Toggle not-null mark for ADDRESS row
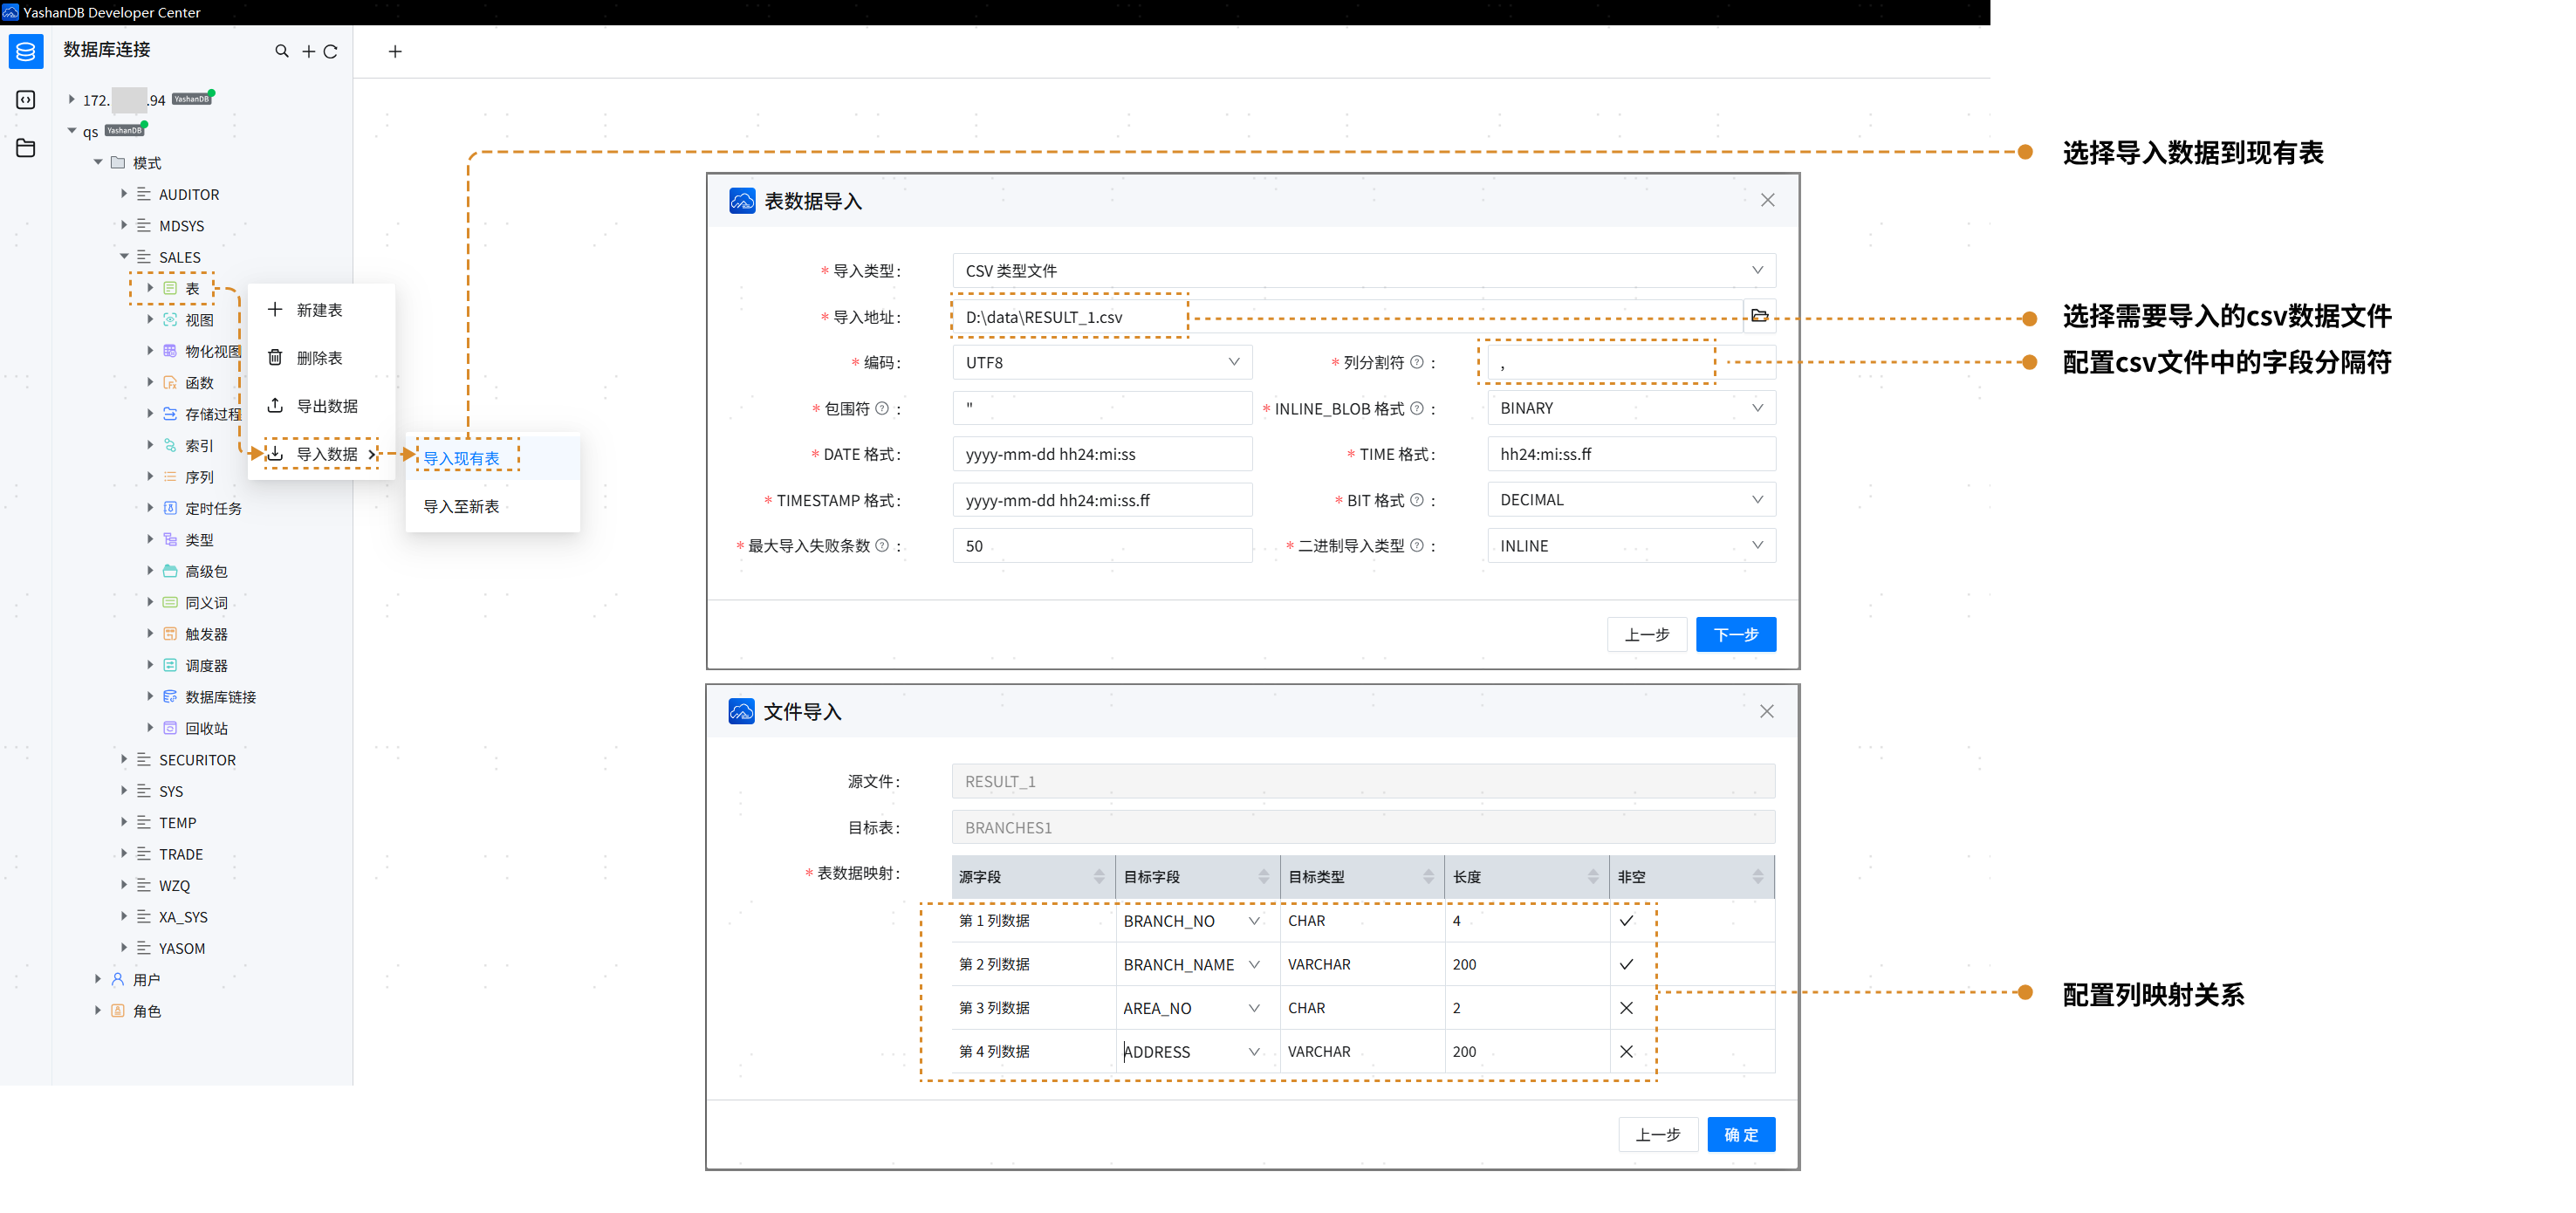 [x=1626, y=1051]
